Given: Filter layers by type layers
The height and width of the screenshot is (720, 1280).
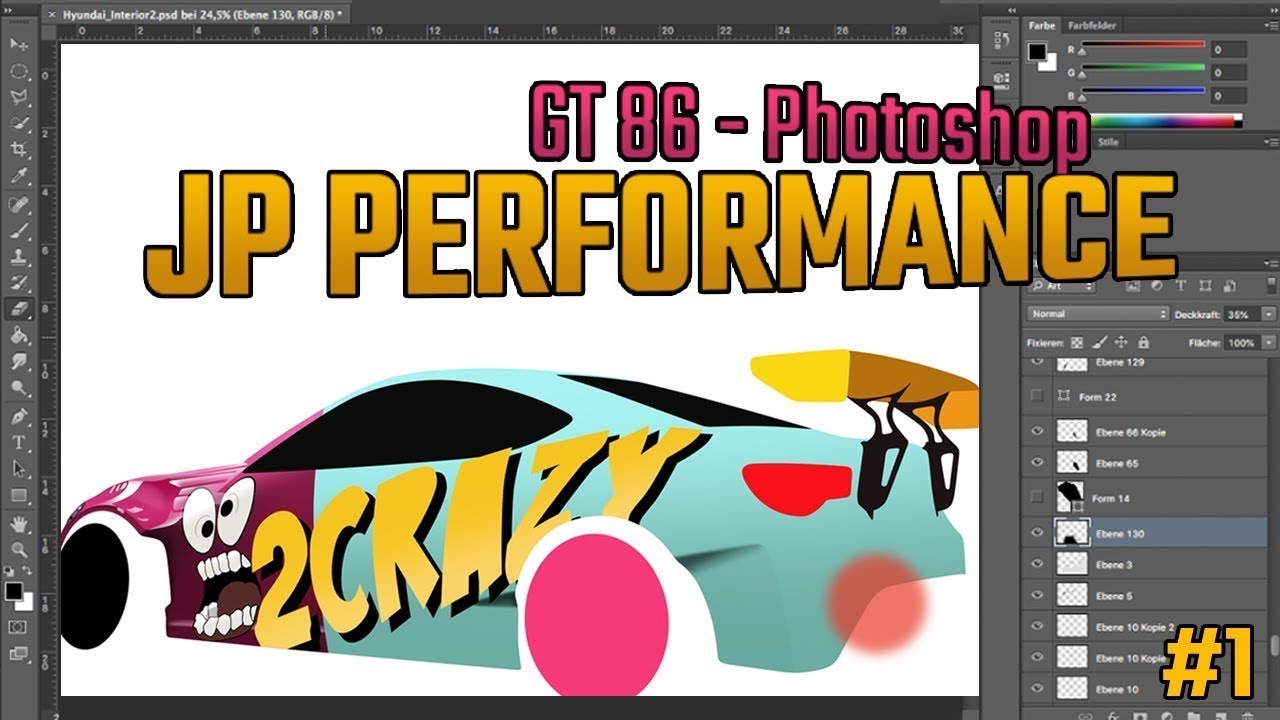Looking at the screenshot, I should tap(1179, 287).
